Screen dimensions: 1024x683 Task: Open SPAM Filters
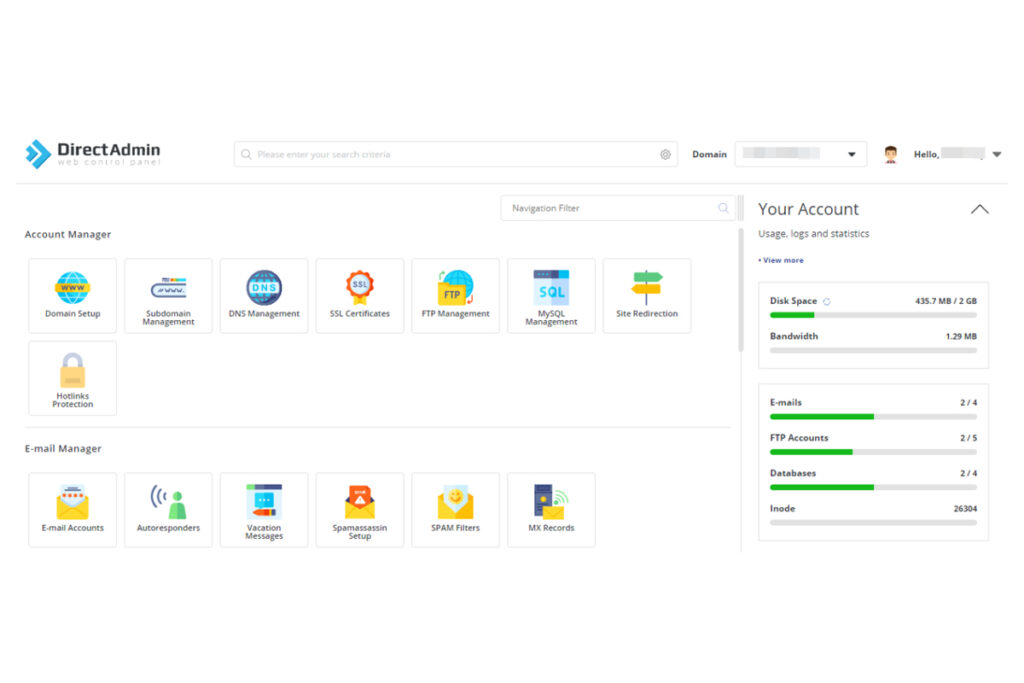tap(455, 510)
